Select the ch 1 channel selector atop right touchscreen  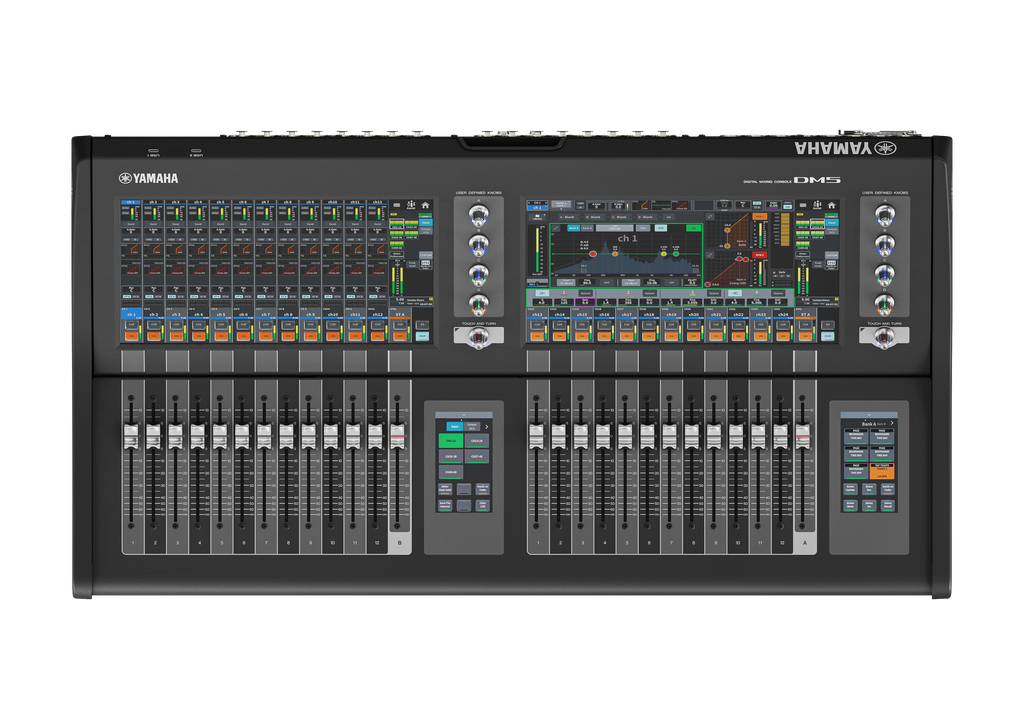[537, 206]
